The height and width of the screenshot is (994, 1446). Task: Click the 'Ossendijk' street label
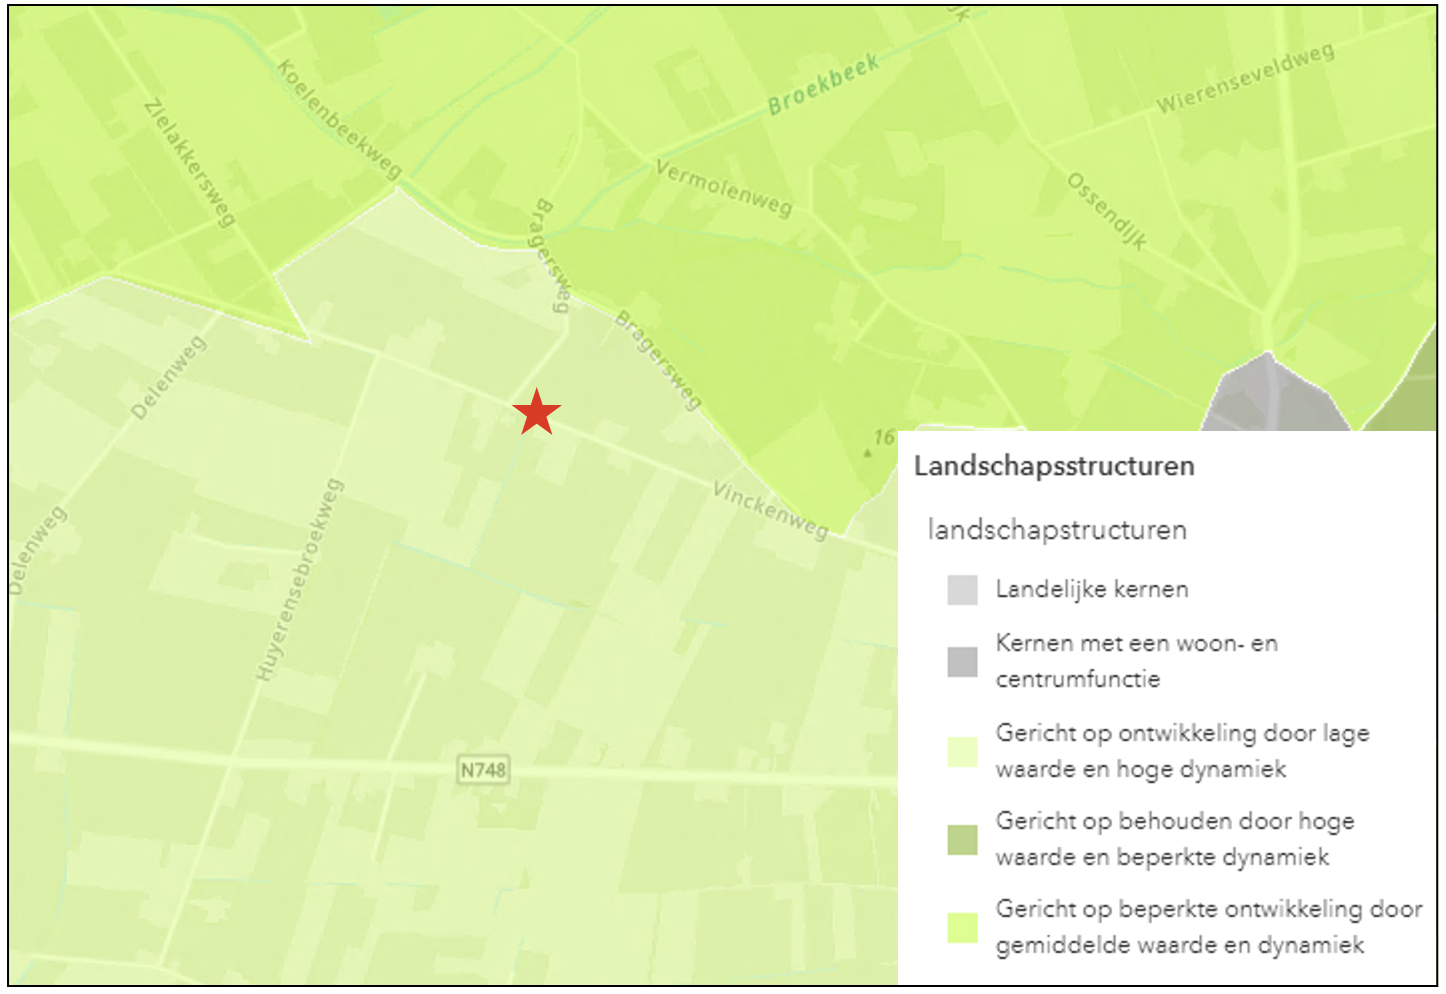(x=1107, y=211)
